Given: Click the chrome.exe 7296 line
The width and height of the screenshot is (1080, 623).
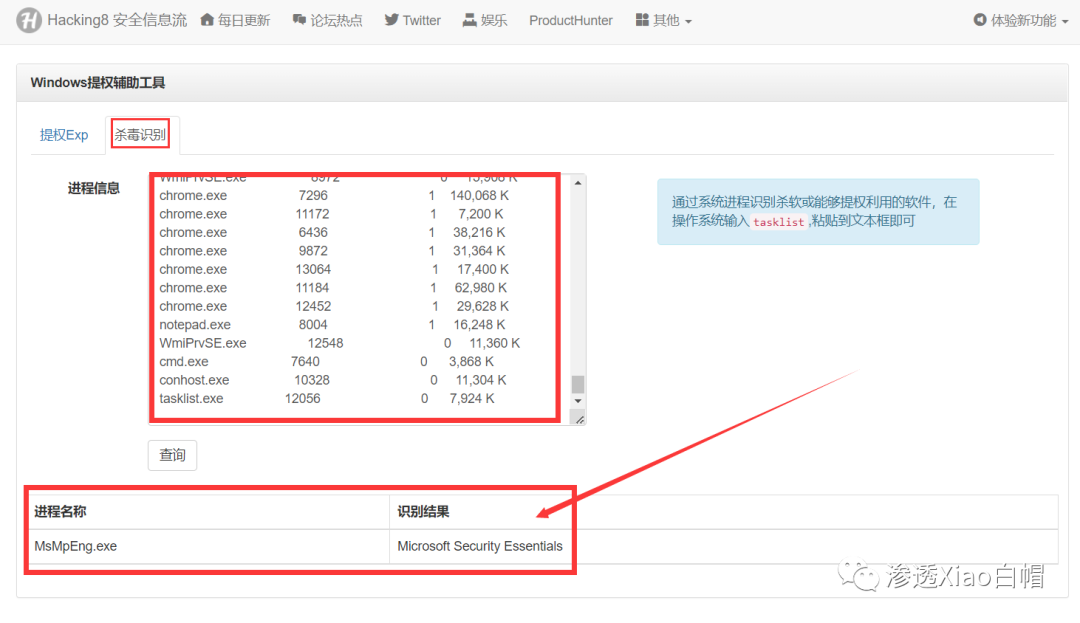Looking at the screenshot, I should [334, 196].
